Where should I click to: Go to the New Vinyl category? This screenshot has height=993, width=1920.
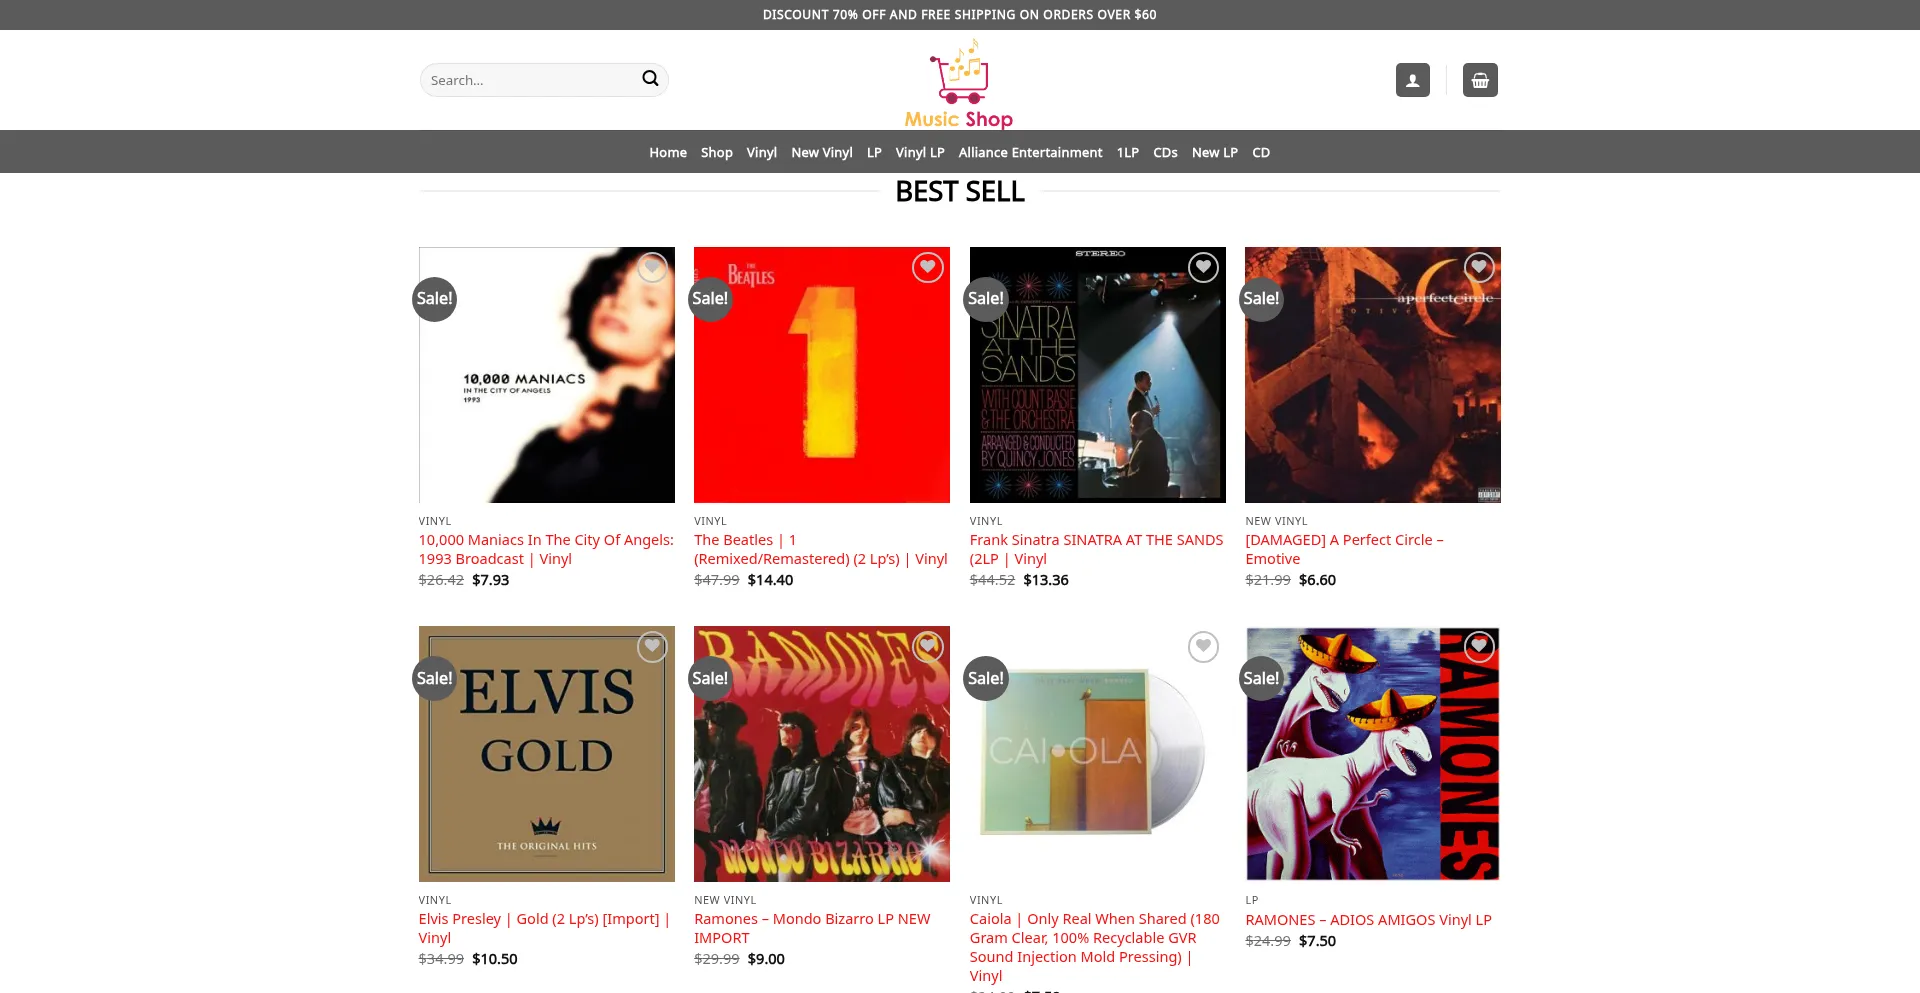[822, 152]
